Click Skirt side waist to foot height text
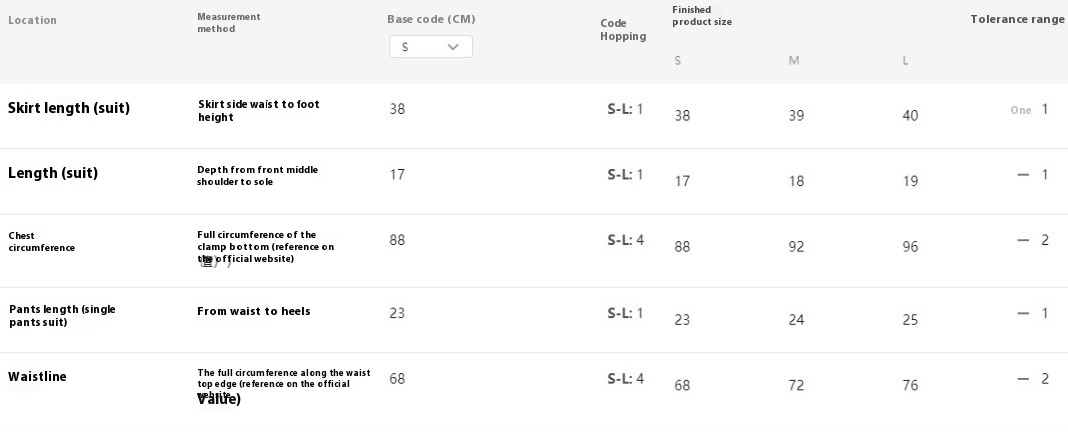The image size is (1068, 435). pos(259,110)
